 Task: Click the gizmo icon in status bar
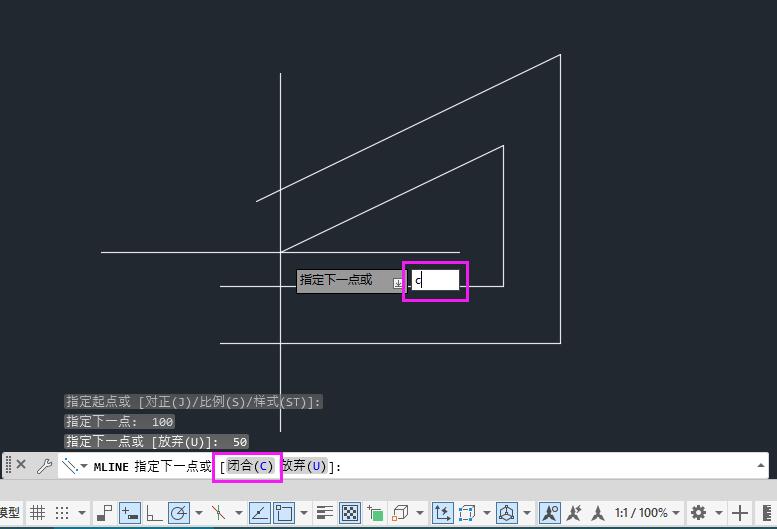coord(506,513)
